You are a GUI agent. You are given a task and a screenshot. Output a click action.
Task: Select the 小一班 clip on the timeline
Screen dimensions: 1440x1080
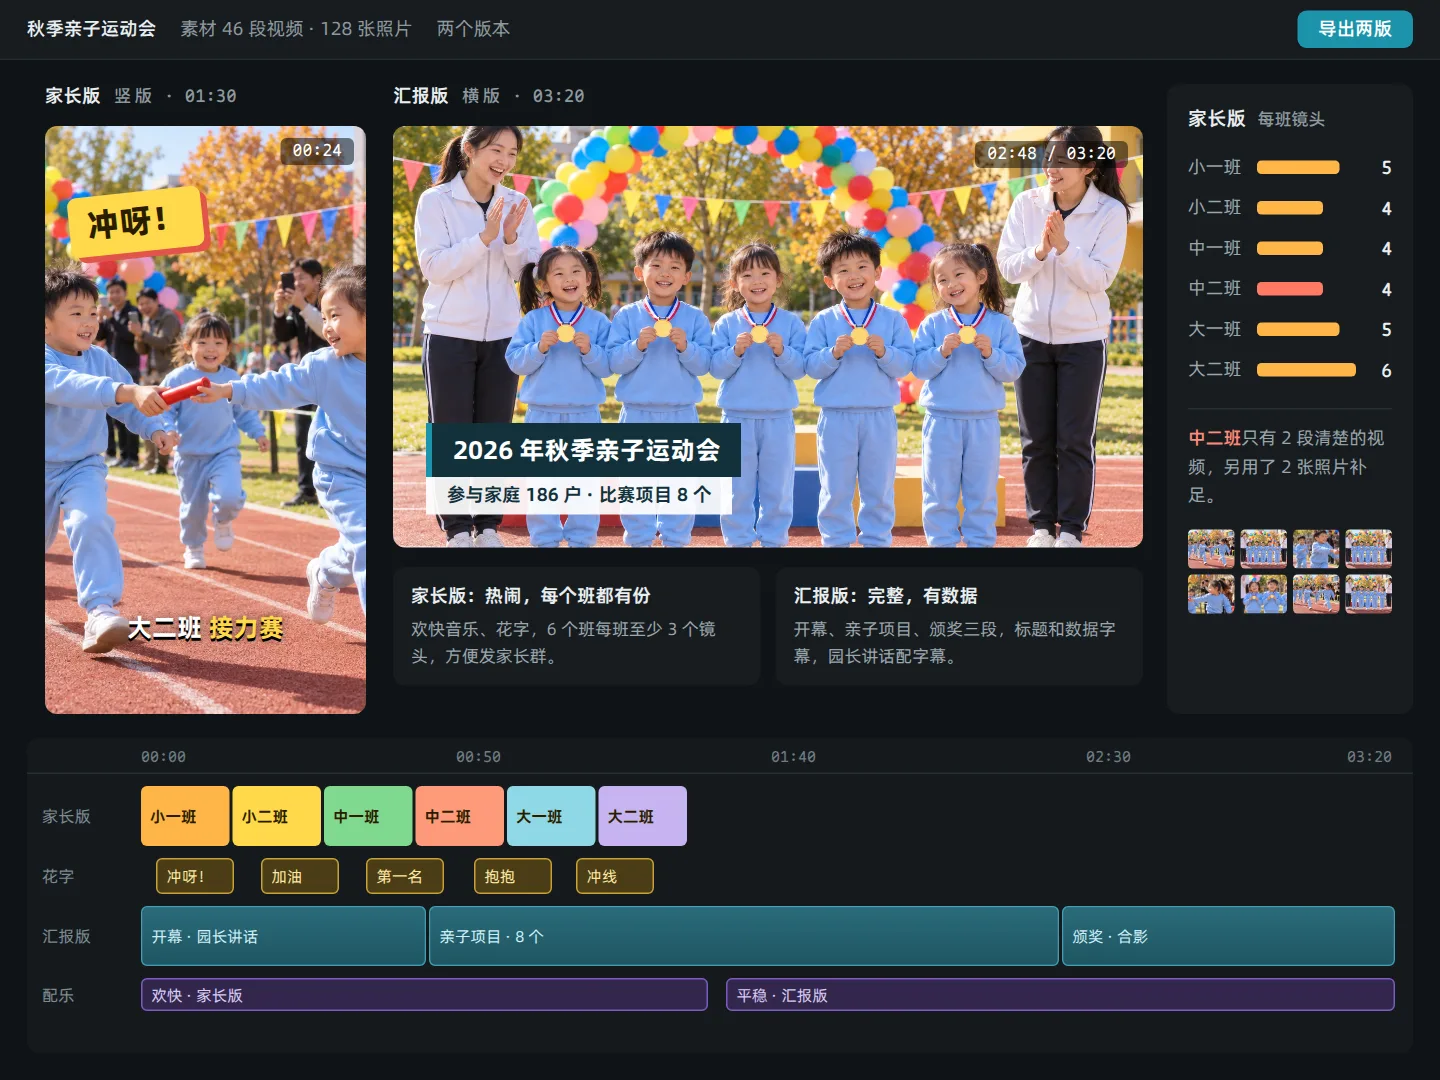pyautogui.click(x=185, y=816)
